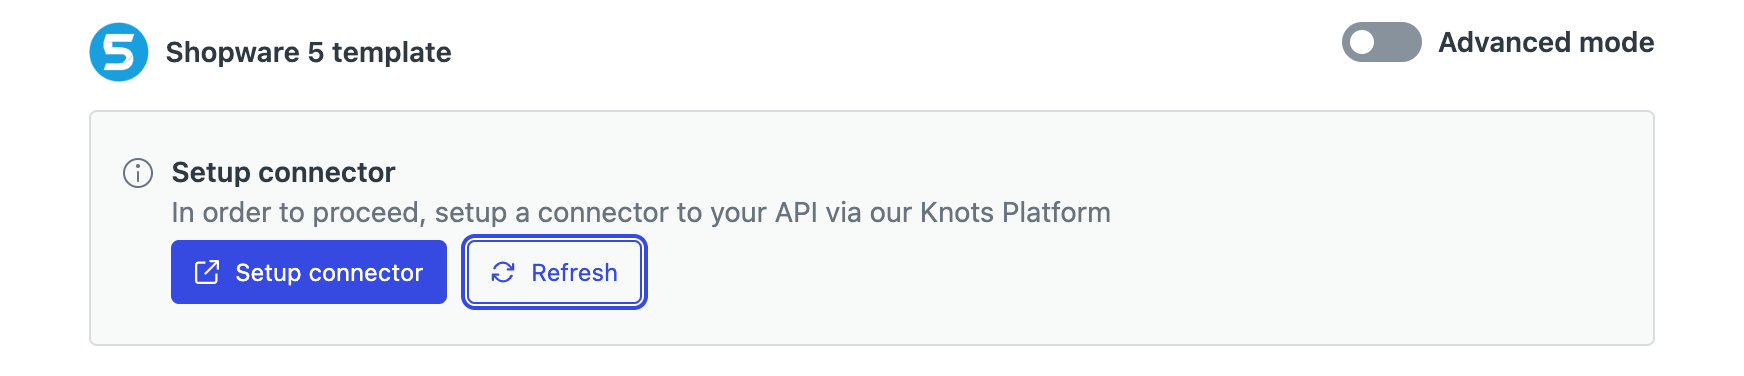Enable the Advanced mode toggle switch
The image size is (1744, 376).
click(1381, 42)
